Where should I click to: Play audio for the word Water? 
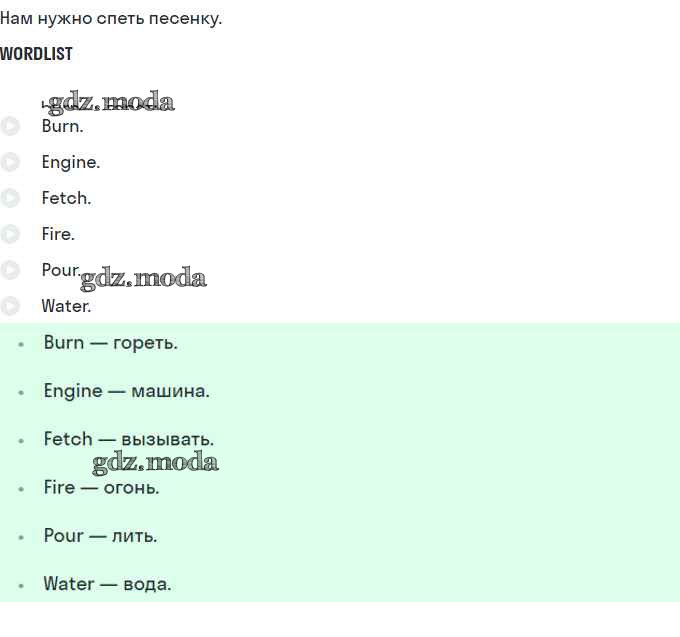10,306
